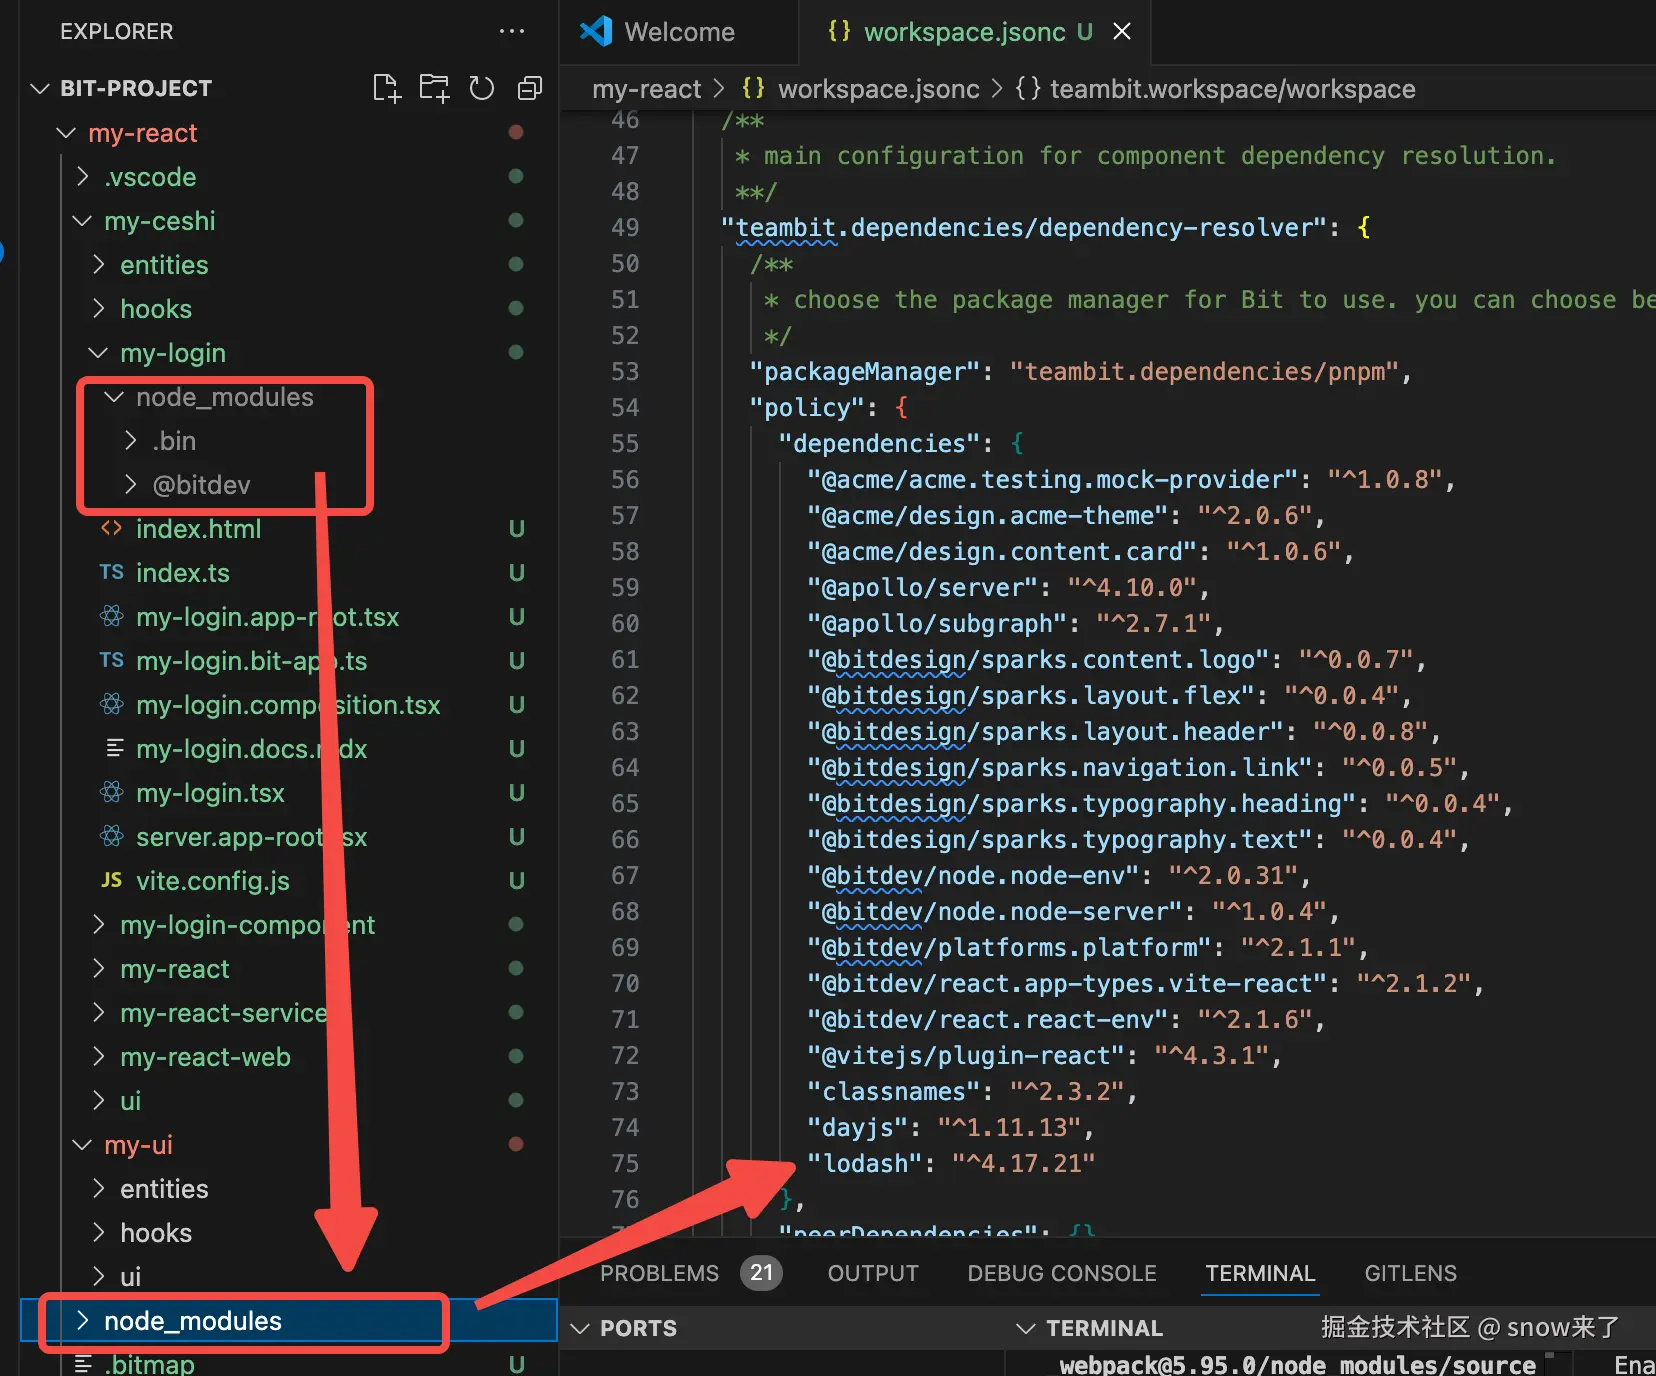Image resolution: width=1656 pixels, height=1376 pixels.
Task: Collapse node_modules folder inside my-login
Action: (114, 397)
